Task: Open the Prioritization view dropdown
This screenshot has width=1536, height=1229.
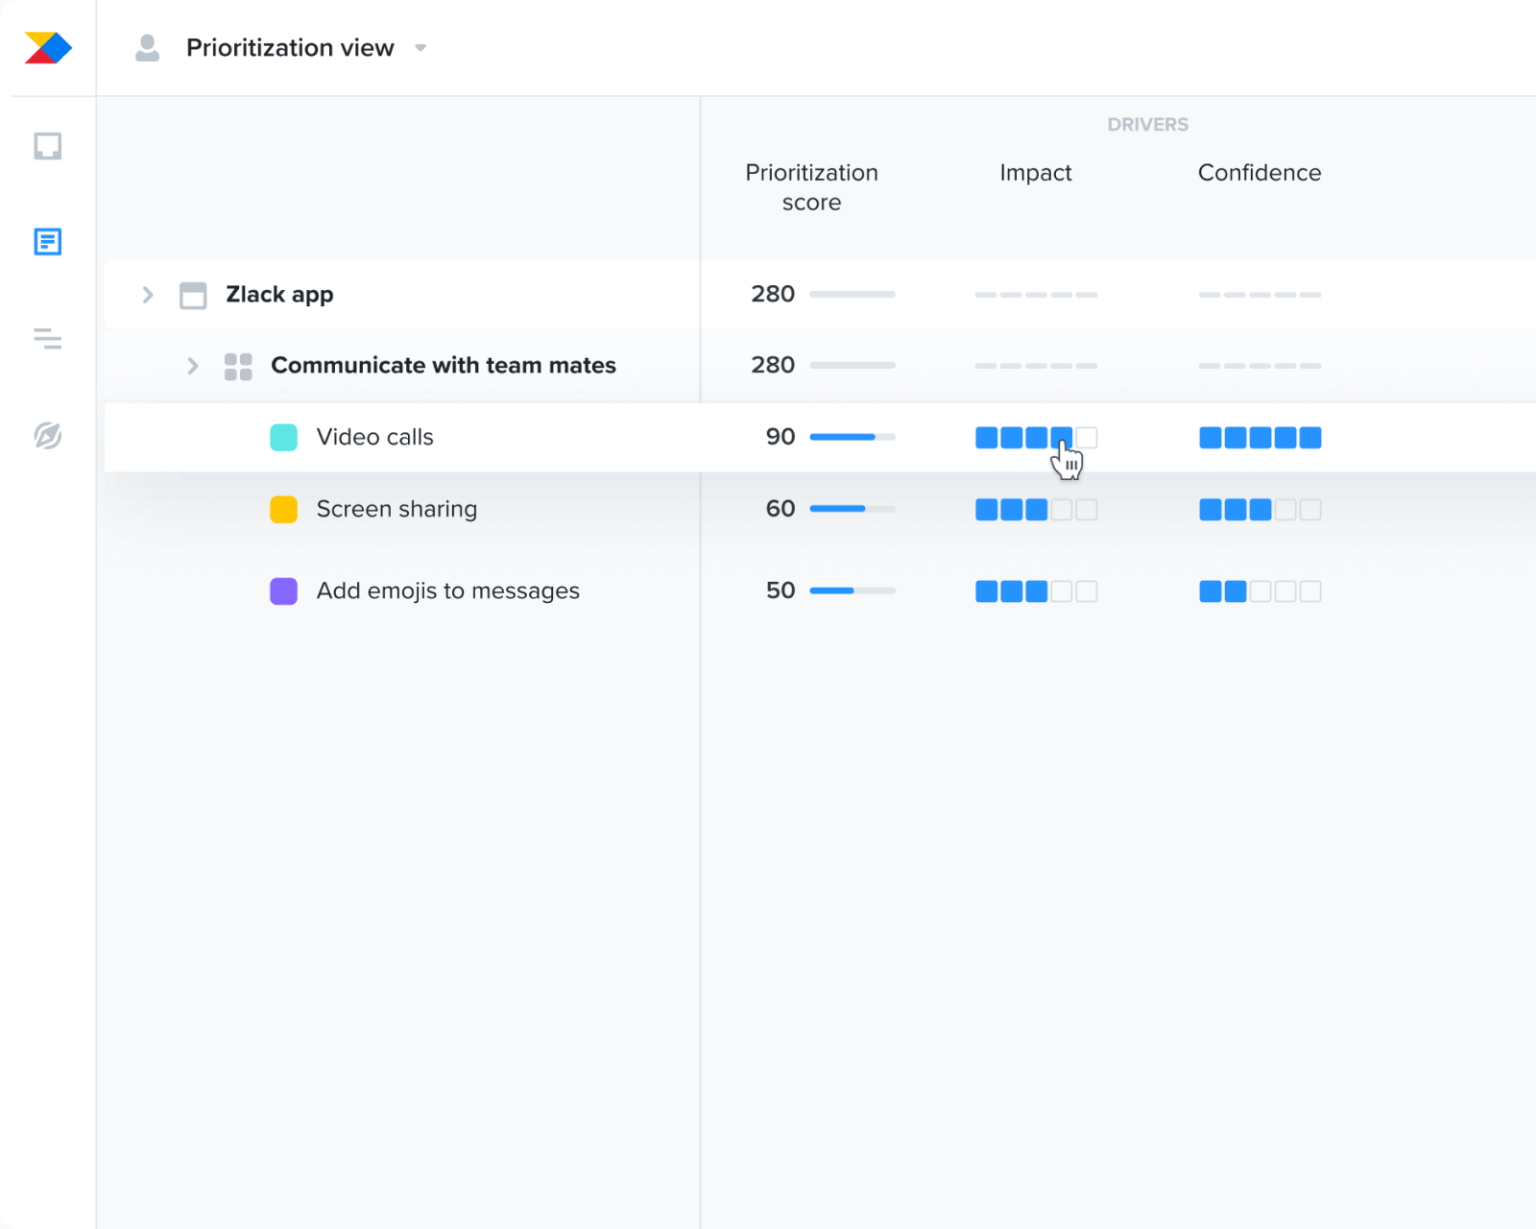Action: coord(420,47)
